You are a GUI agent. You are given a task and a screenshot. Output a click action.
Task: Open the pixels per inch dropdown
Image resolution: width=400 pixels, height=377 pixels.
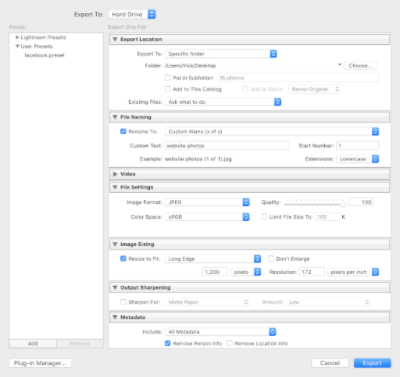tap(353, 272)
